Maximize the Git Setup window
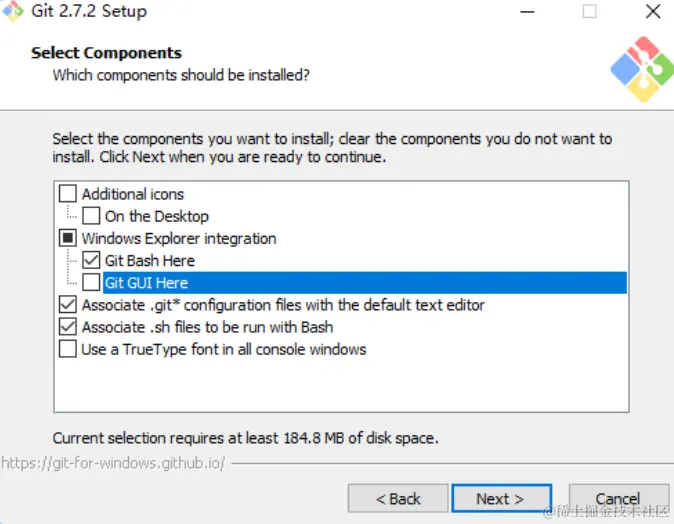This screenshot has height=524, width=674. (x=589, y=12)
